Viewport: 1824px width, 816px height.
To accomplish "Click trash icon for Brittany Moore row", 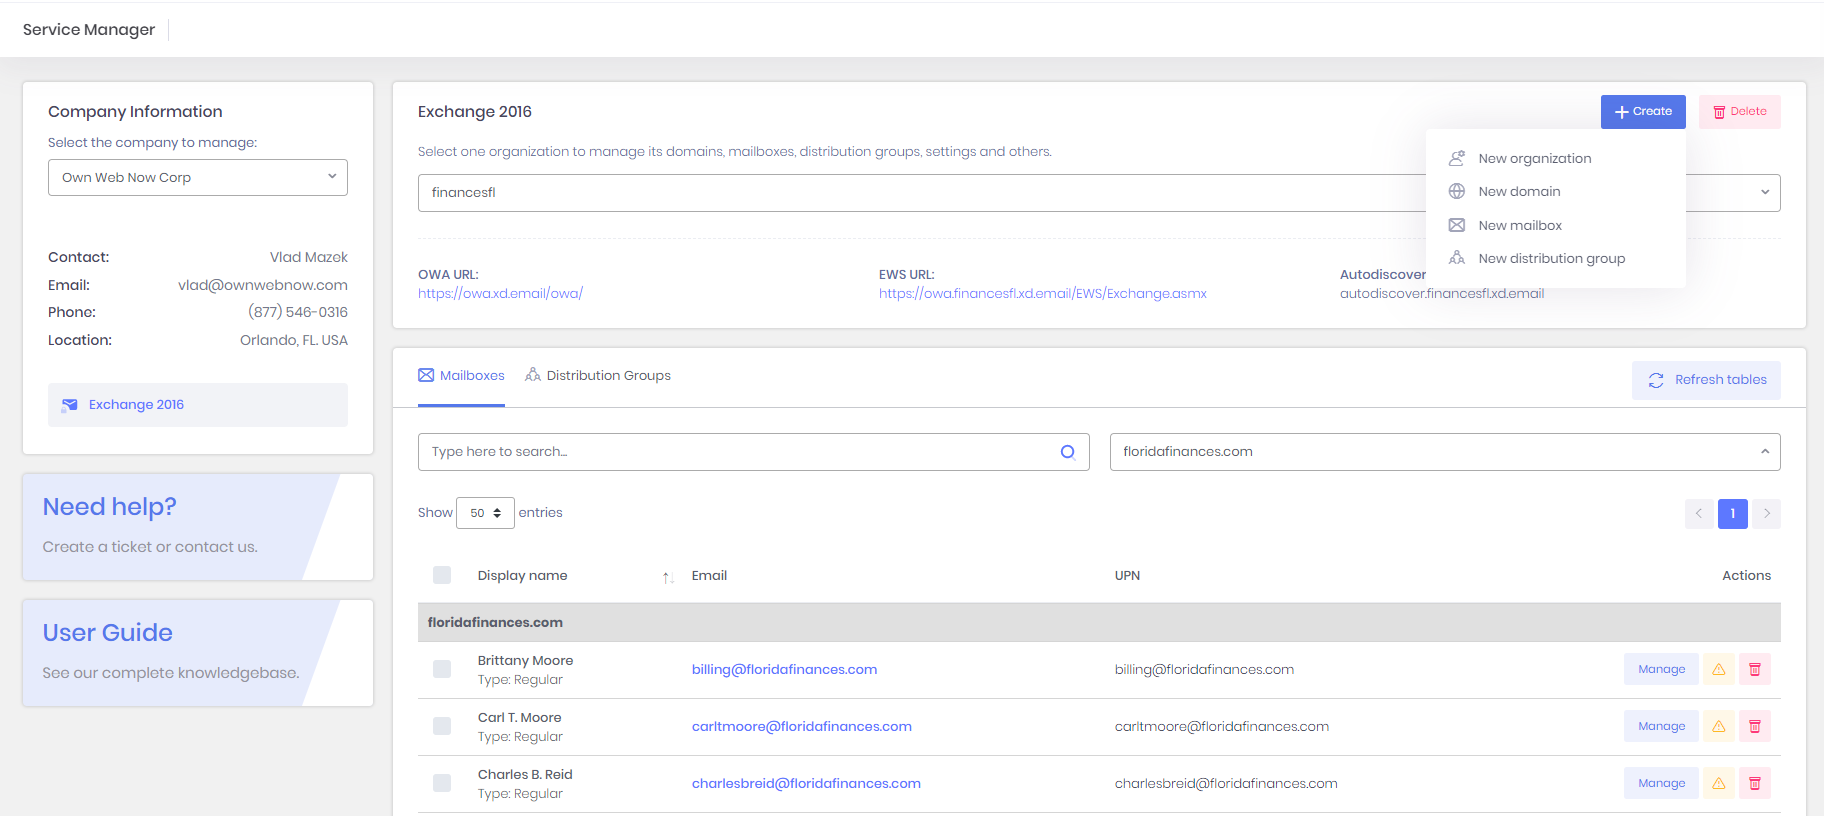I will (x=1754, y=669).
